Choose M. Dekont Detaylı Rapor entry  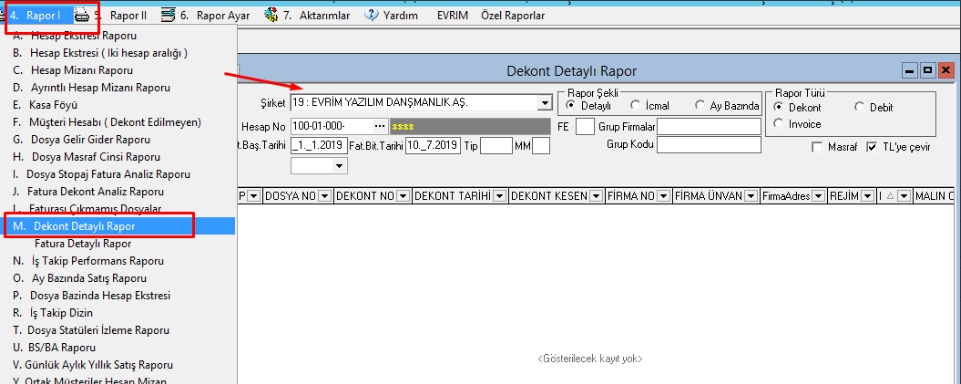click(118, 226)
